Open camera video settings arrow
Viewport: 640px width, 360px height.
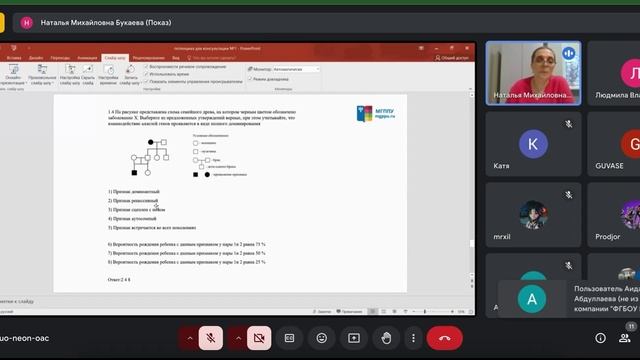pyautogui.click(x=238, y=338)
